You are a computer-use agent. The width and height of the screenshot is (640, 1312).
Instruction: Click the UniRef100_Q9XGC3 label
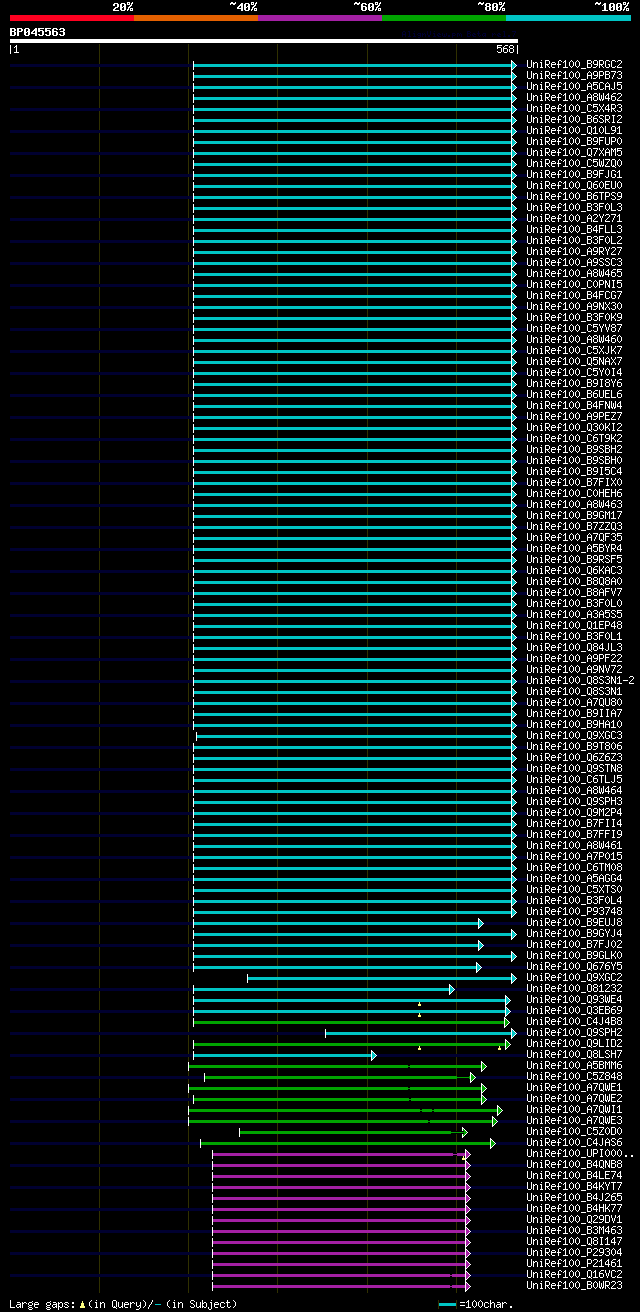coord(574,735)
